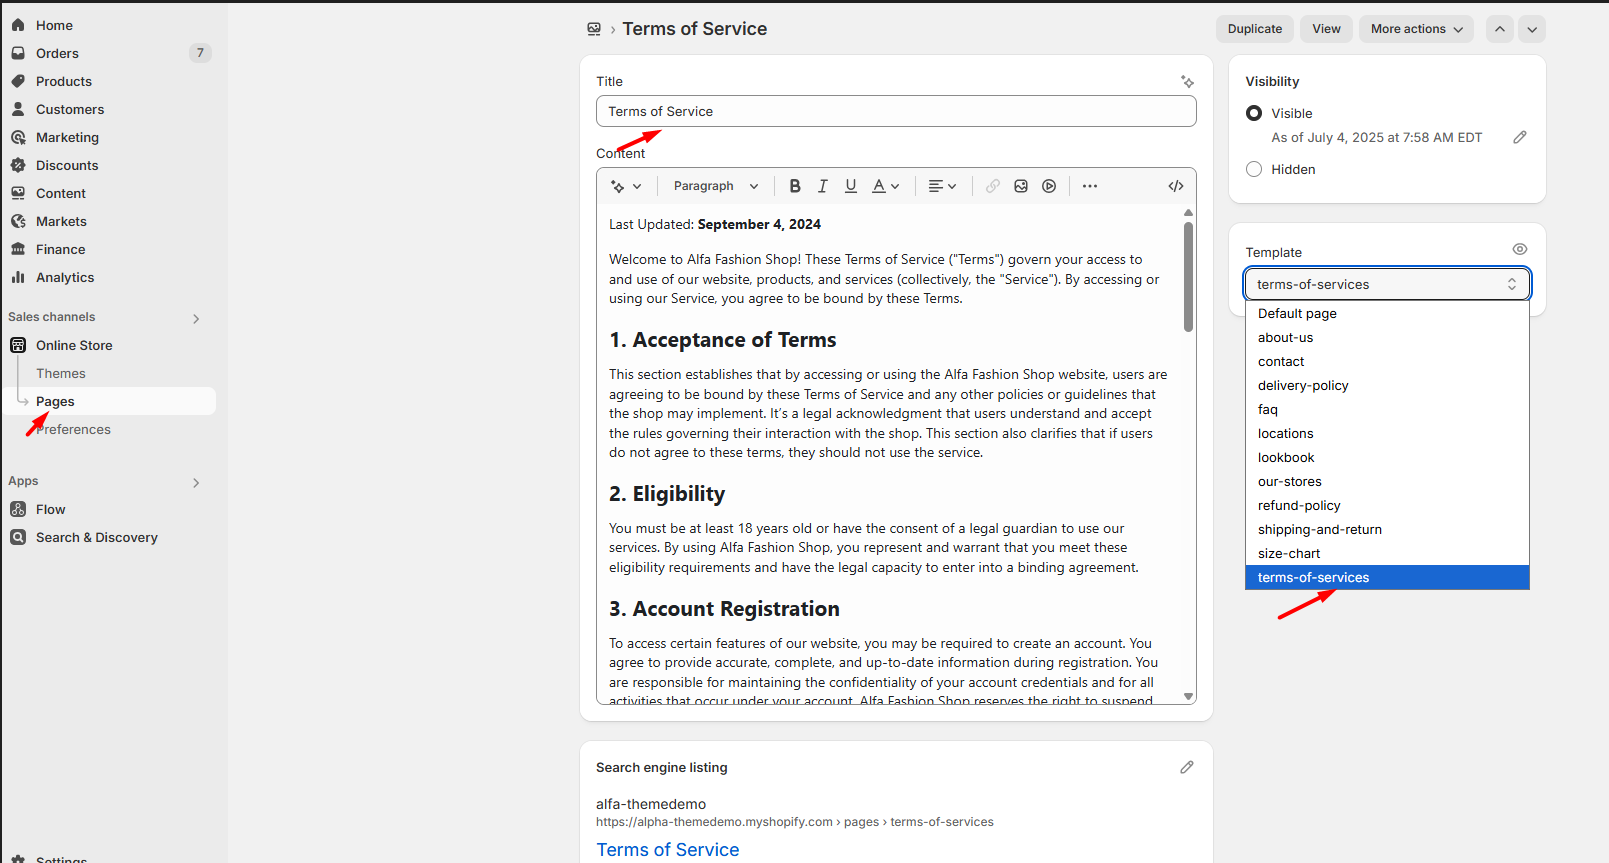
Task: Choose highlighted terms-of-services option
Action: pos(1387,577)
